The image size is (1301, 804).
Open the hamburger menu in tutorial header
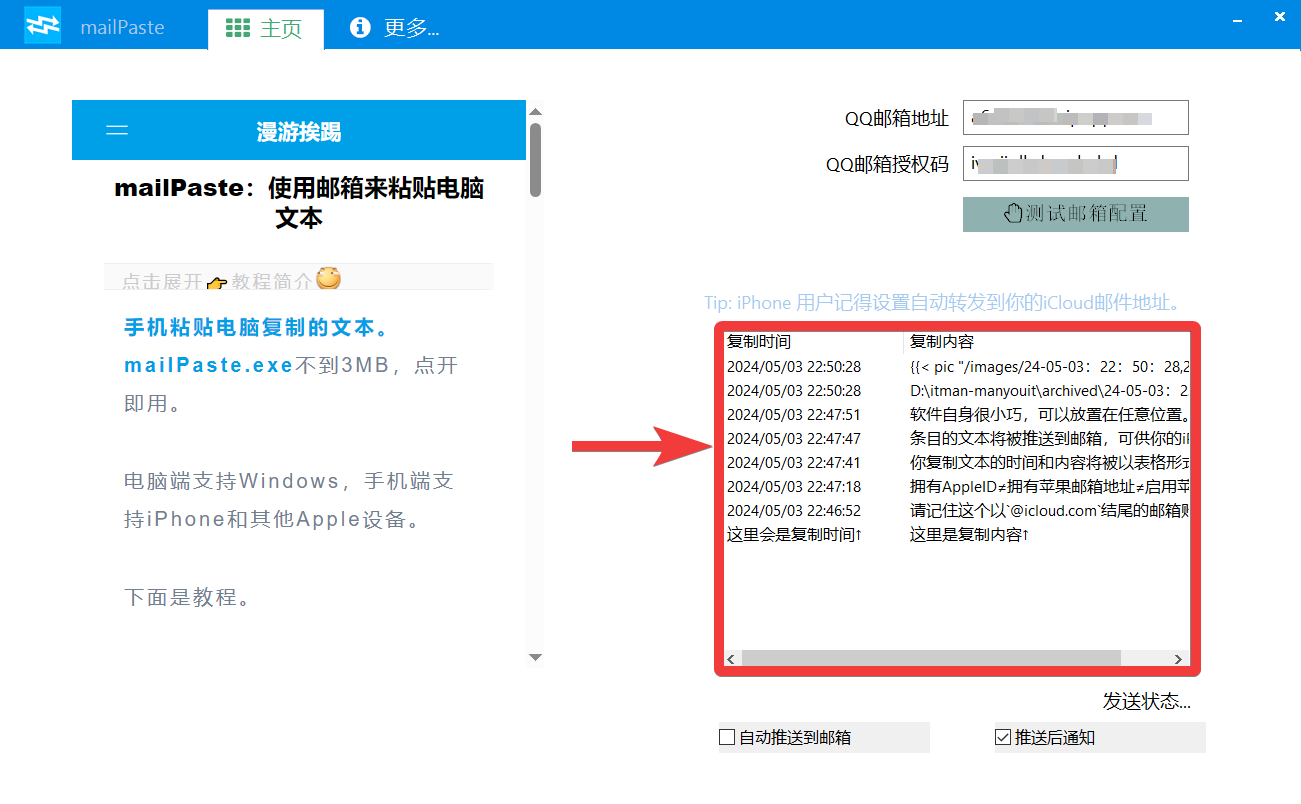[x=117, y=131]
